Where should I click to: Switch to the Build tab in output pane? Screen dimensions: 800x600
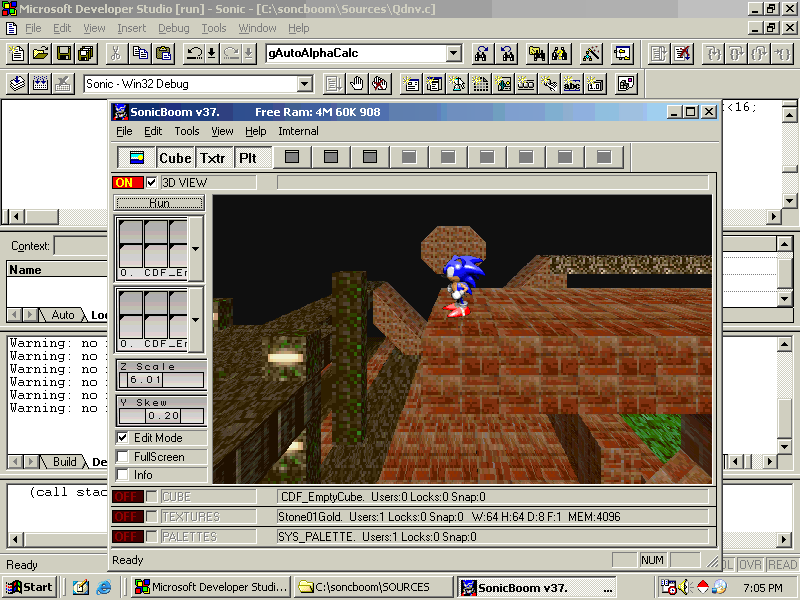pyautogui.click(x=64, y=462)
